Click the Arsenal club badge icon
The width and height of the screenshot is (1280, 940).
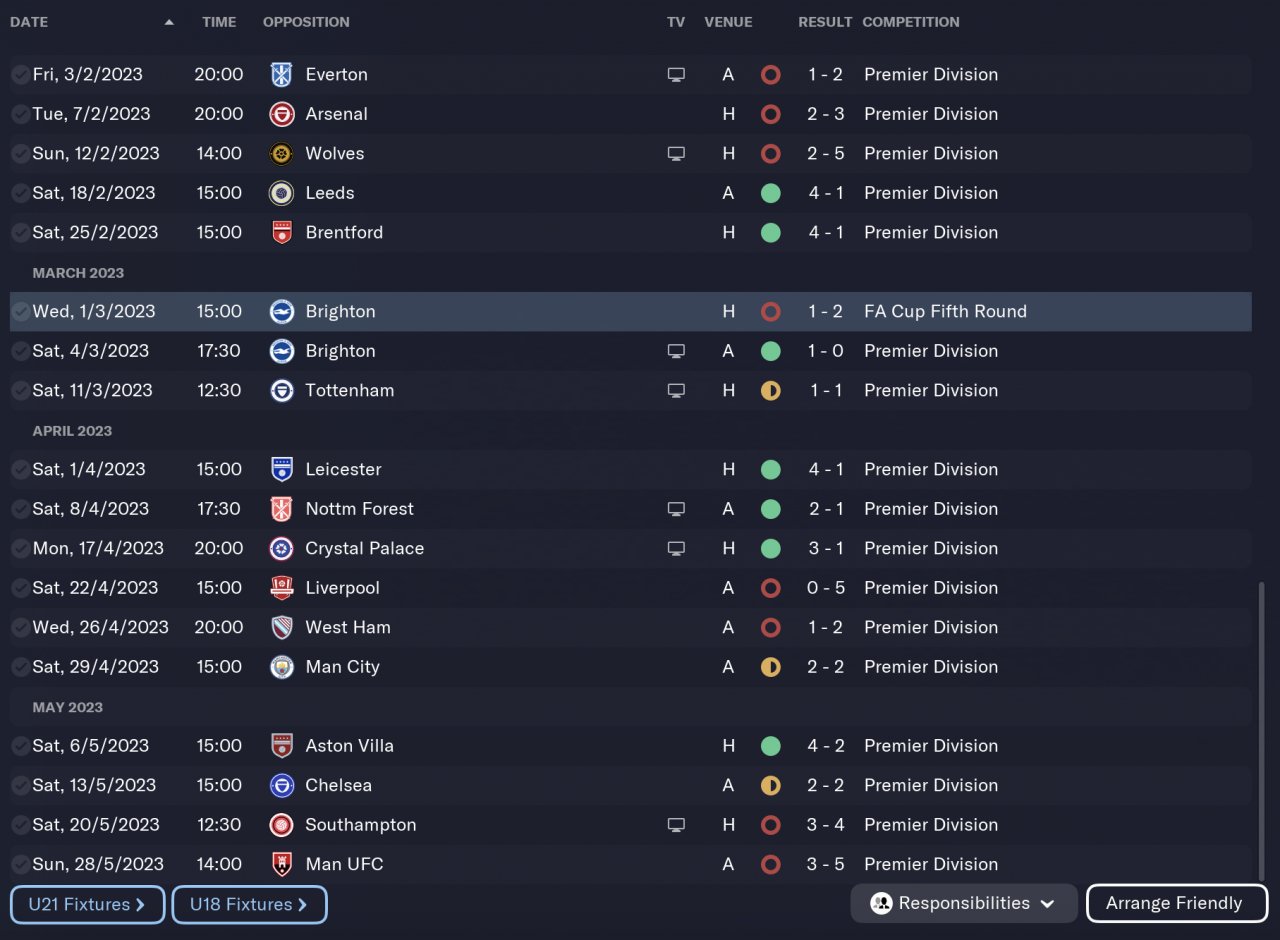point(282,114)
